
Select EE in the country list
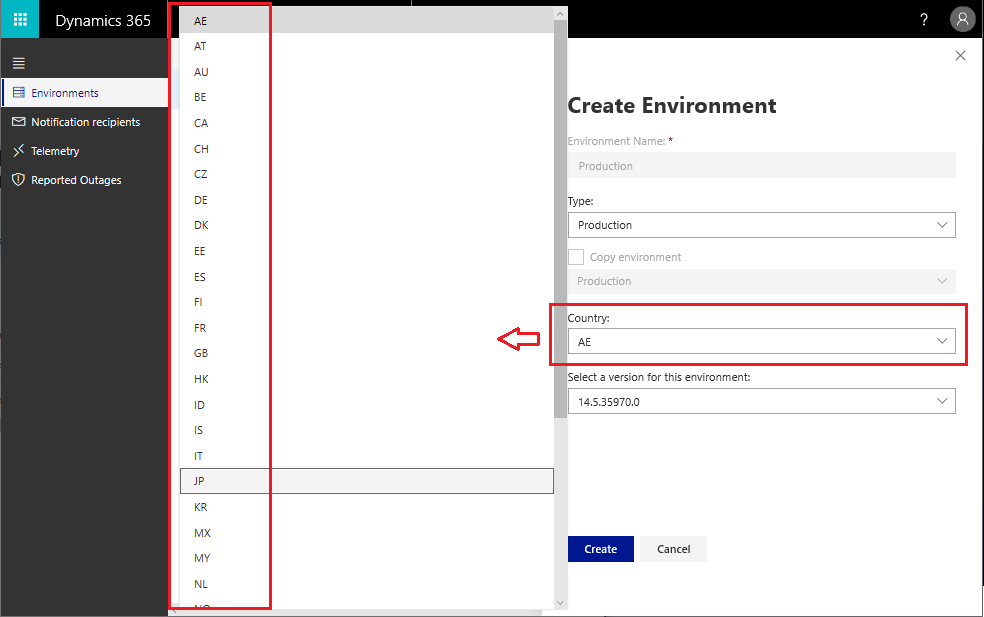tap(366, 251)
